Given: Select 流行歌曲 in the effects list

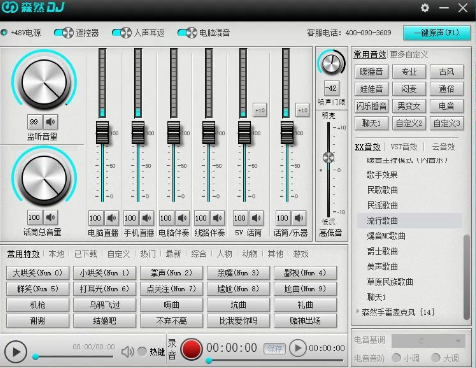Looking at the screenshot, I should [409, 220].
